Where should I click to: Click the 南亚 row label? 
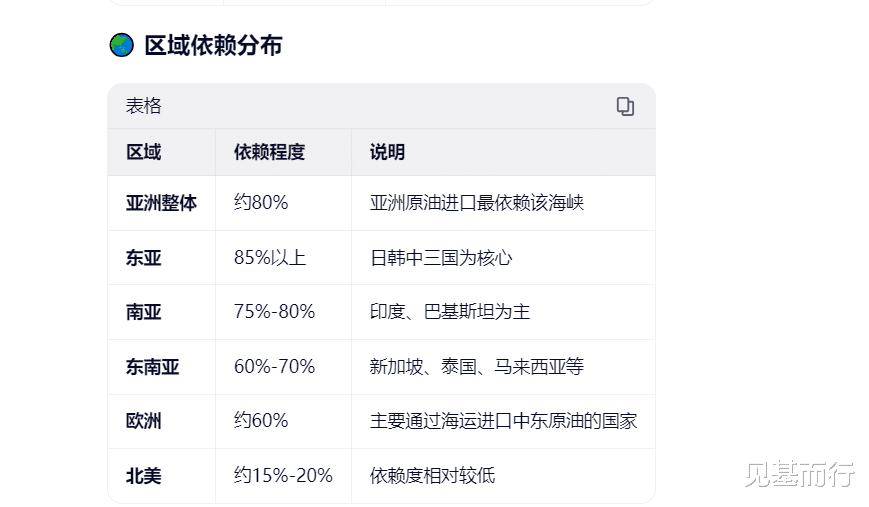143,312
